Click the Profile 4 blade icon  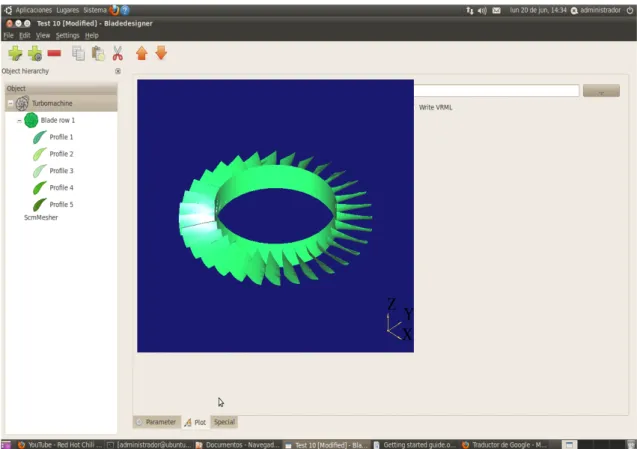tap(39, 188)
